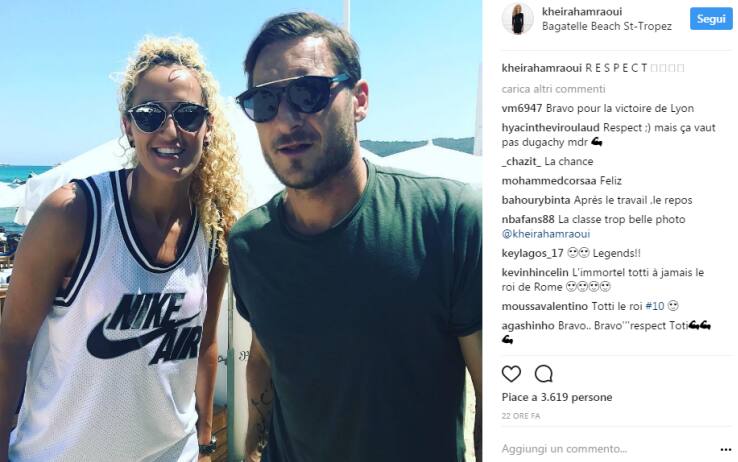Follow the account with Segui button
The height and width of the screenshot is (462, 738).
coord(711,19)
